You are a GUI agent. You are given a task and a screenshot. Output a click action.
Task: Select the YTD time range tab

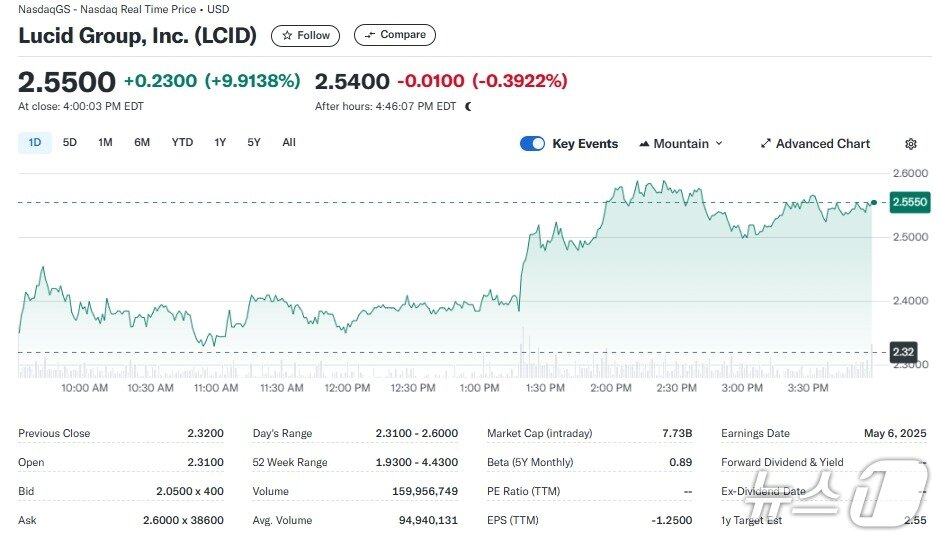pyautogui.click(x=182, y=142)
